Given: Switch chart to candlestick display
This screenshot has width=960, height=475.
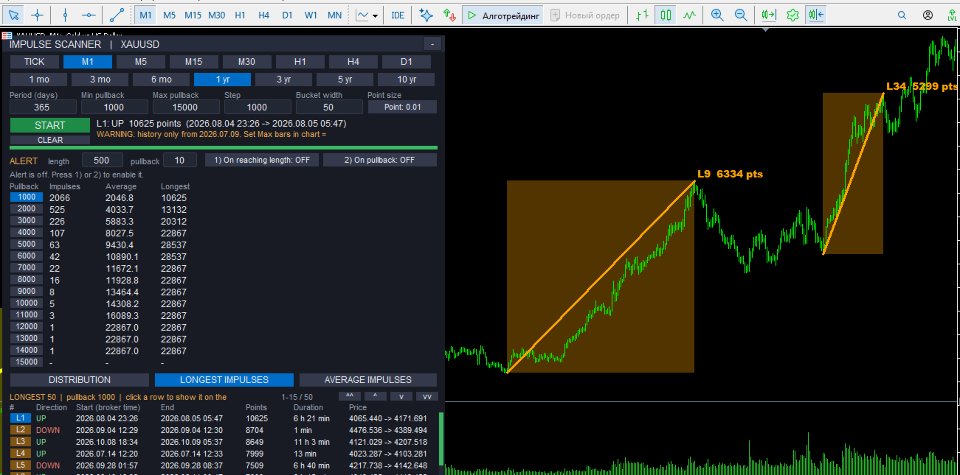Looking at the screenshot, I should pos(666,15).
